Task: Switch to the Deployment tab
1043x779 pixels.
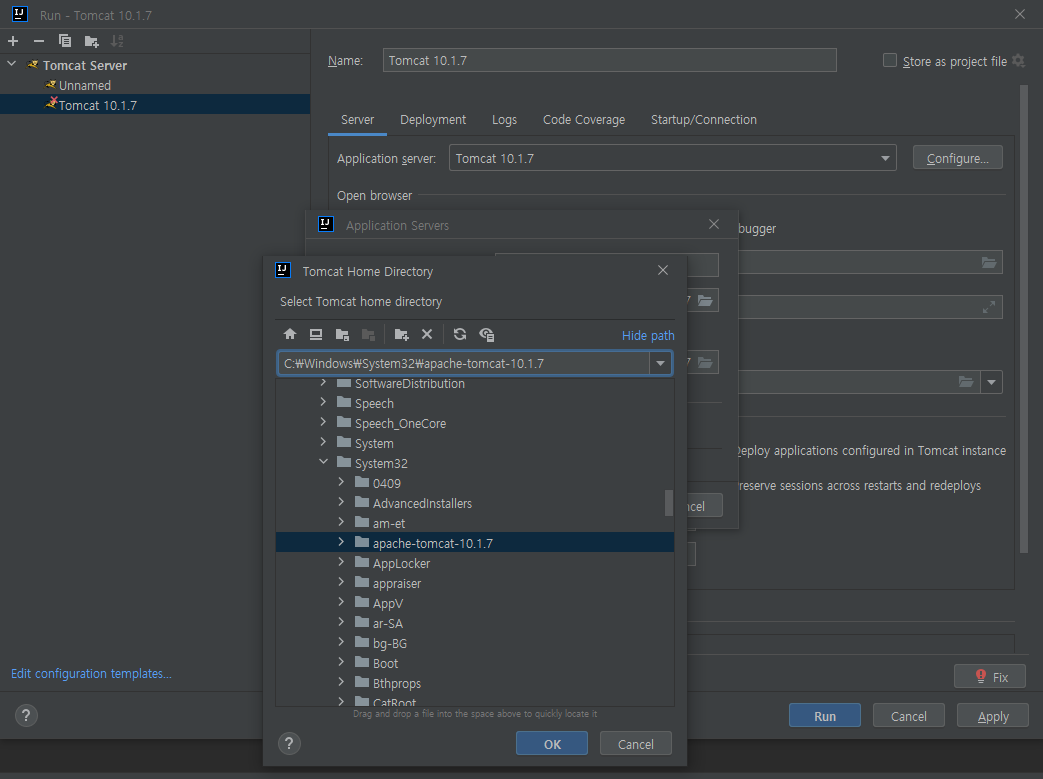Action: click(433, 120)
